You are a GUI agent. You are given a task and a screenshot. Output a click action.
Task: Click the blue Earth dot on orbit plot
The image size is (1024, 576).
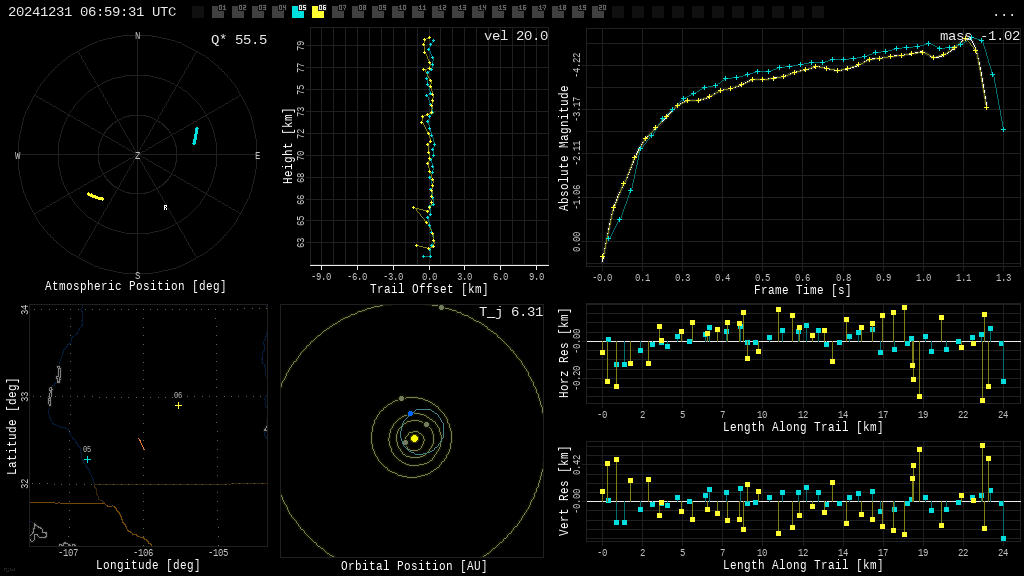click(410, 413)
